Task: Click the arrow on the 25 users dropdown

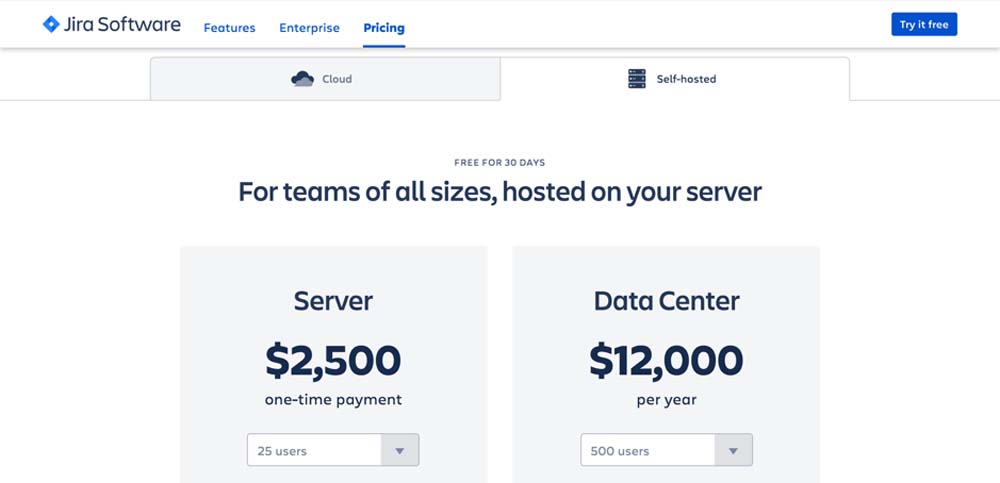Action: coord(400,451)
